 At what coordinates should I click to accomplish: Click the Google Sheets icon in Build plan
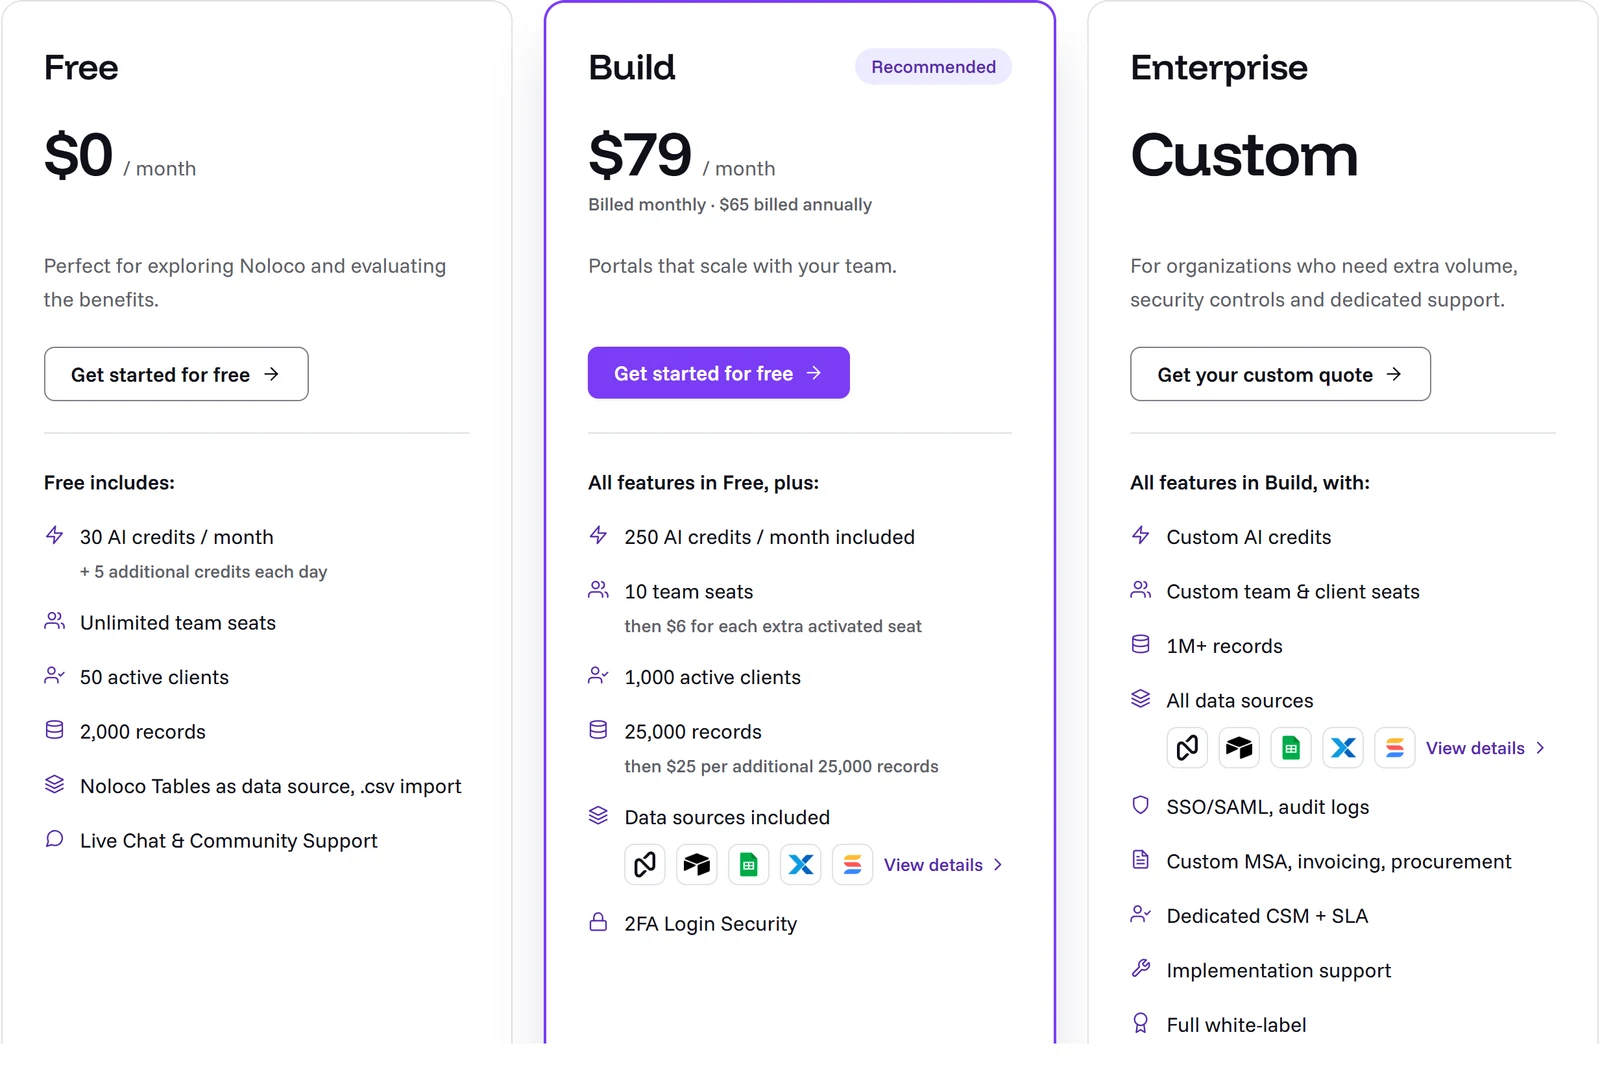(x=749, y=864)
